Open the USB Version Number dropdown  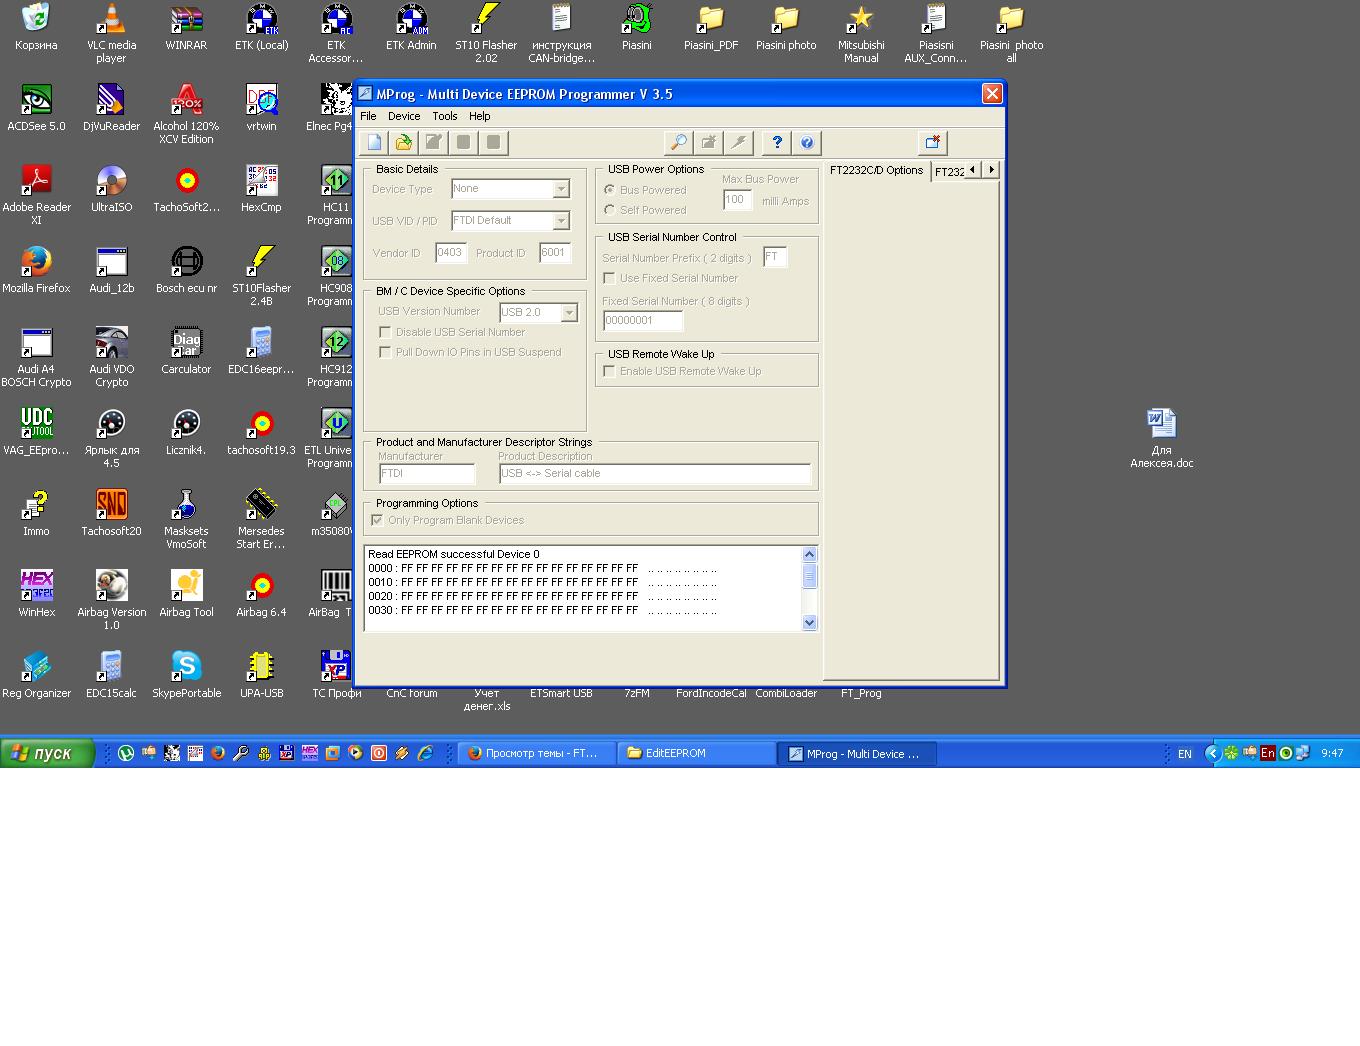coord(569,313)
